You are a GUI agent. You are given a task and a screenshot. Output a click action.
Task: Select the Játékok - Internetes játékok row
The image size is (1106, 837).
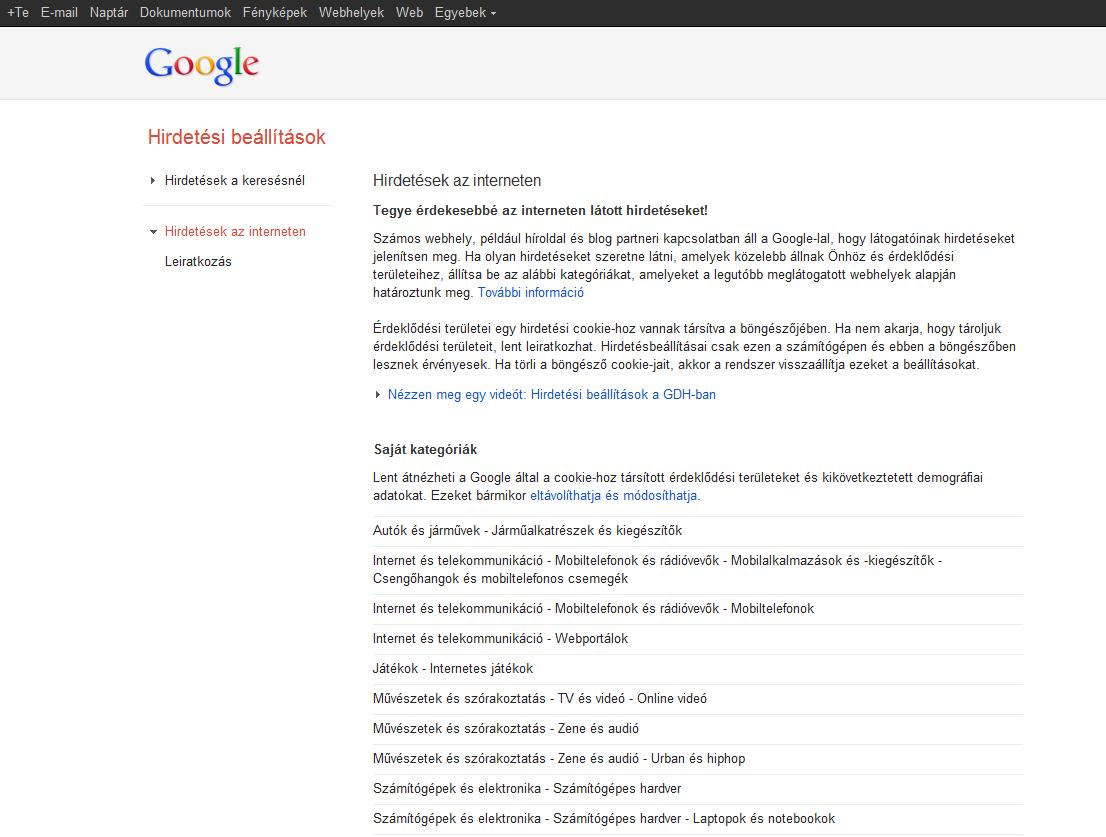pos(698,668)
